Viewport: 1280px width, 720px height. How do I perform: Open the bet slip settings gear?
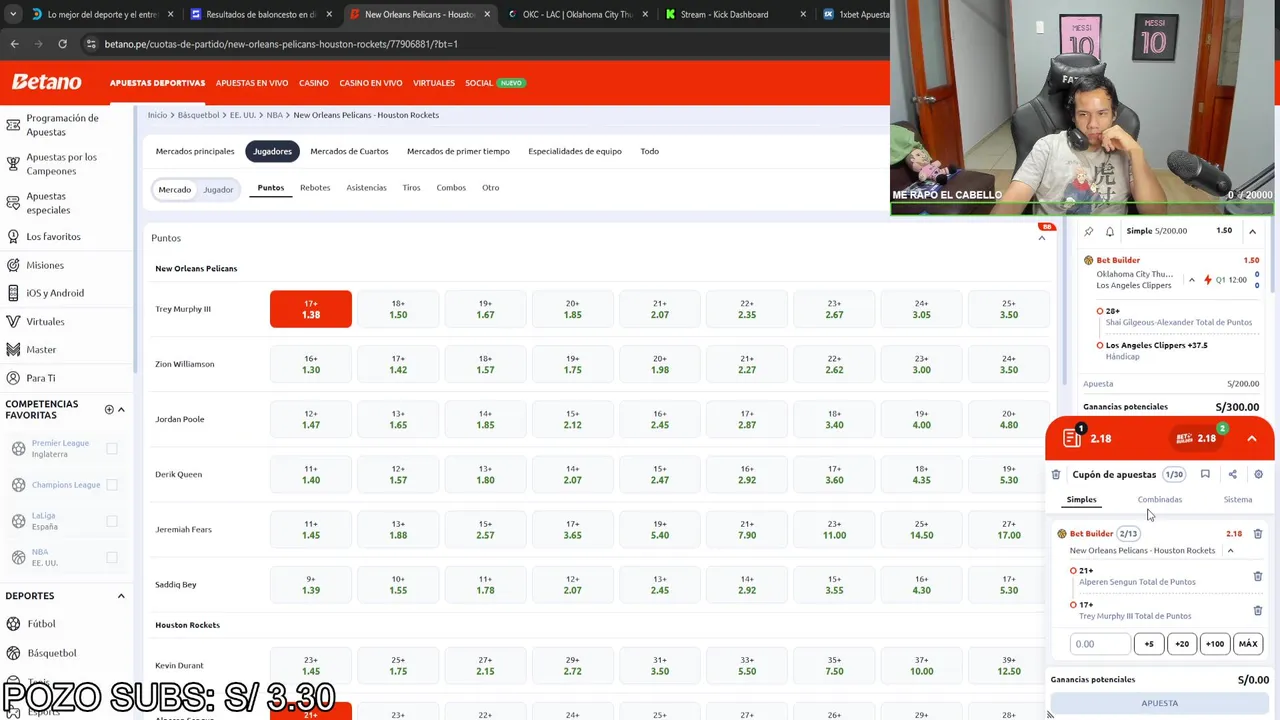[1258, 475]
